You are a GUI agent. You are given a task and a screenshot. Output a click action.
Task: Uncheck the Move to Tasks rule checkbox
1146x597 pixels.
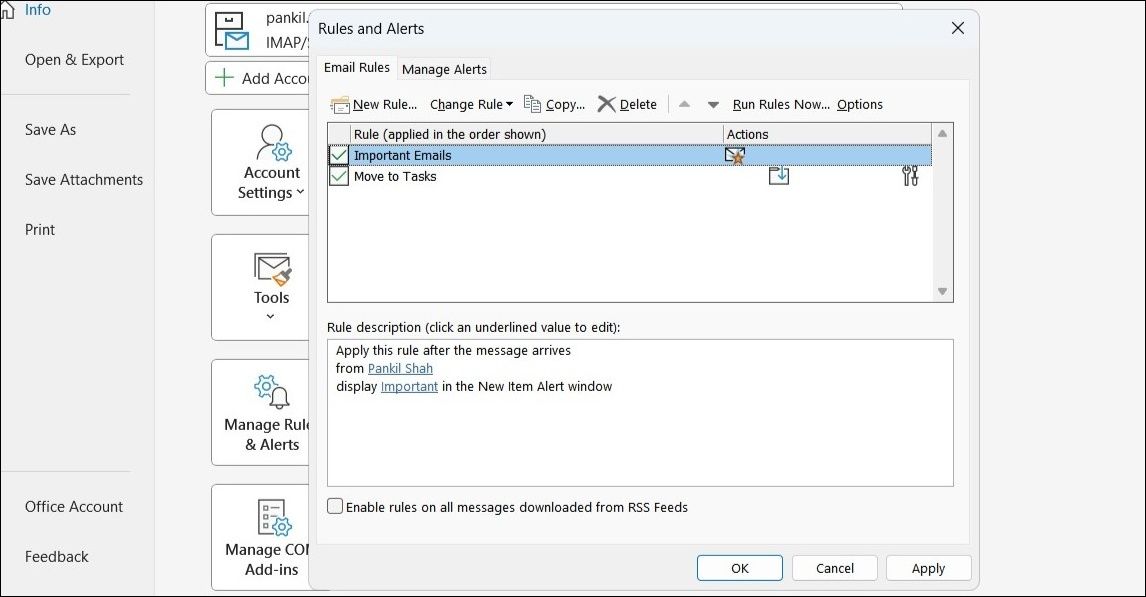tap(339, 177)
